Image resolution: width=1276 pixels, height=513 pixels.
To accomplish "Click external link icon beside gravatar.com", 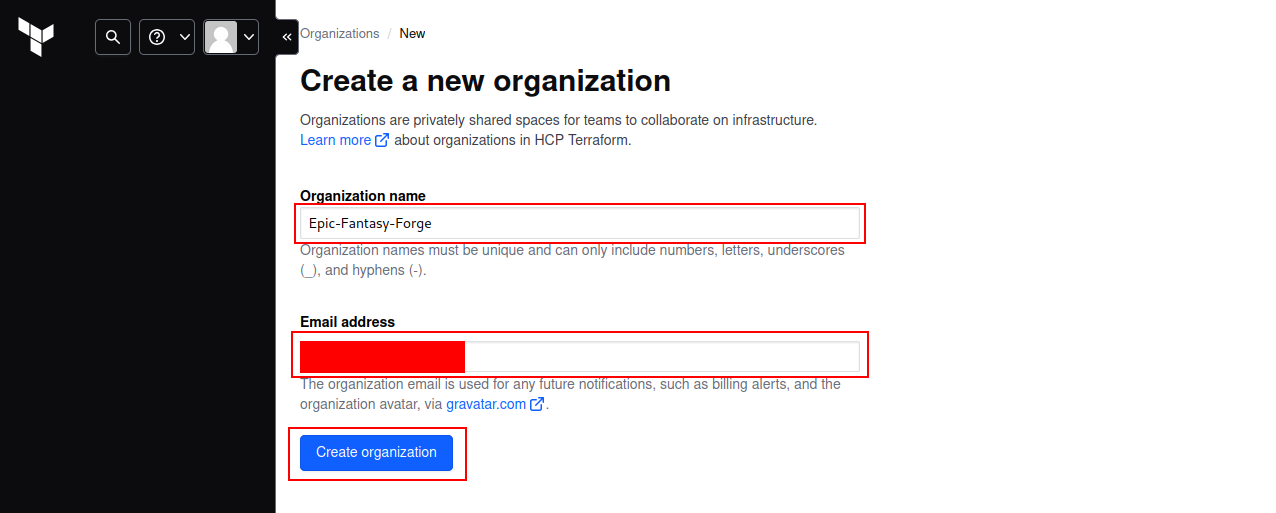I will [x=537, y=404].
